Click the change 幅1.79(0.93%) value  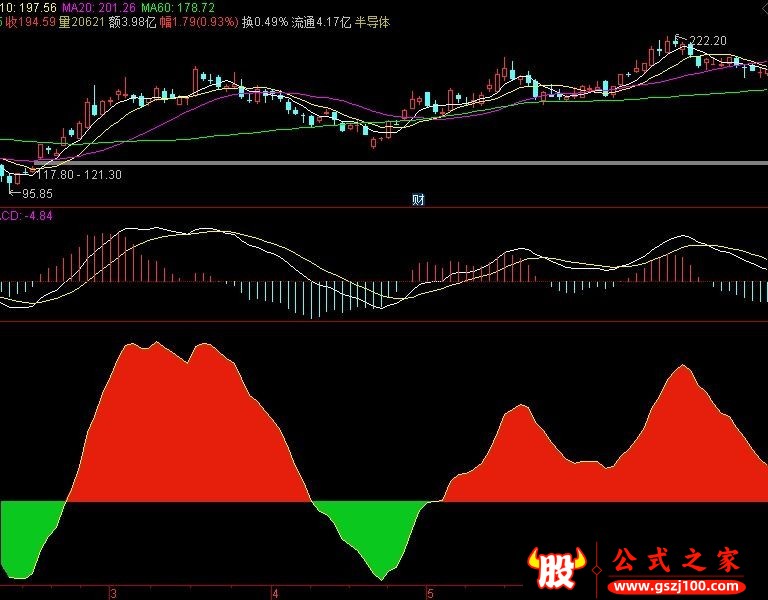pos(199,22)
